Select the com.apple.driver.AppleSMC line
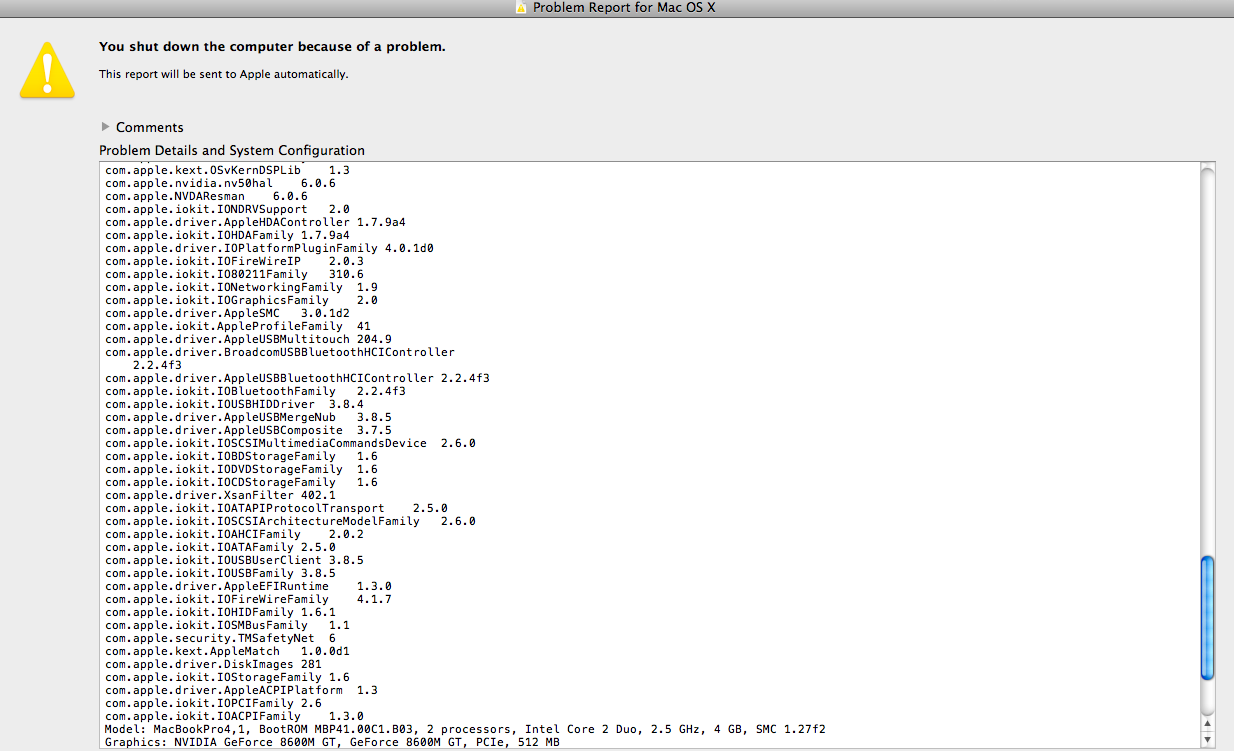Screen dimensions: 1234x751 click(227, 313)
